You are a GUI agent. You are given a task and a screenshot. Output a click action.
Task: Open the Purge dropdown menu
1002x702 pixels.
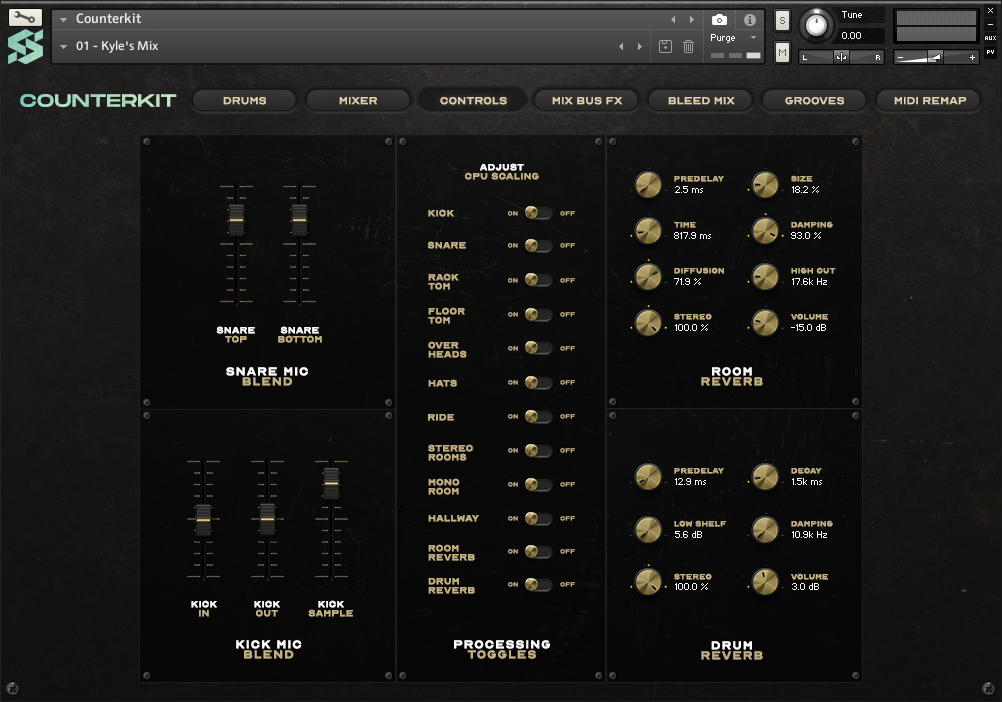[x=733, y=36]
